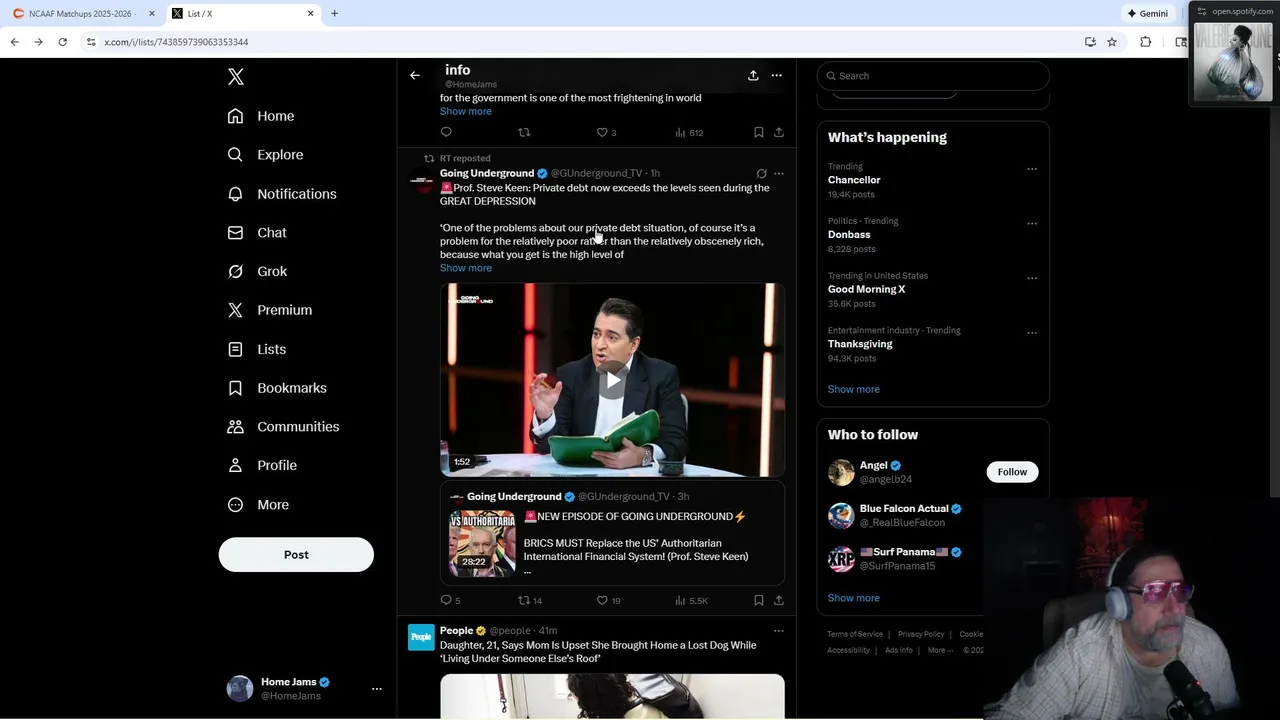Open Going Underground profile name
Viewport: 1280px width, 720px height.
(x=487, y=173)
